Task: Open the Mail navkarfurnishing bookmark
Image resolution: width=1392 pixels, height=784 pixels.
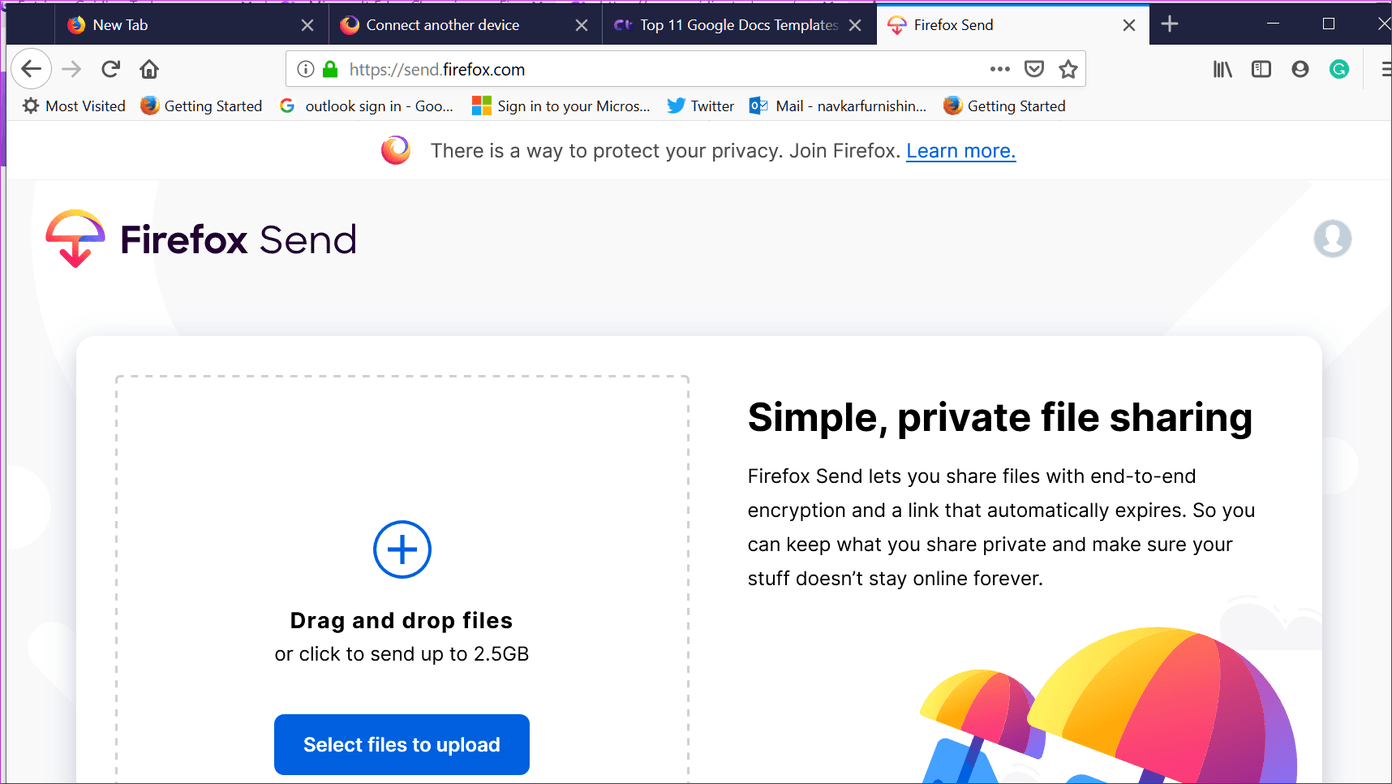Action: point(838,106)
